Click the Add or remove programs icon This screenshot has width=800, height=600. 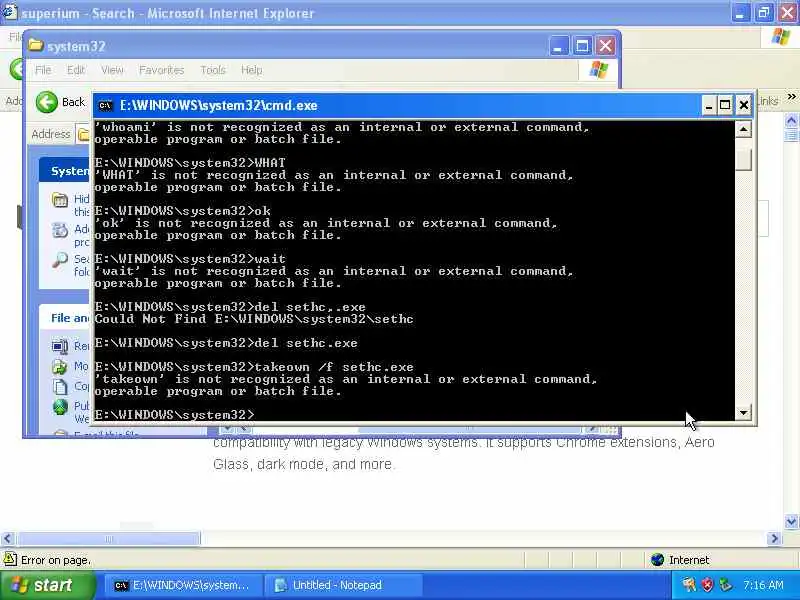pyautogui.click(x=60, y=230)
